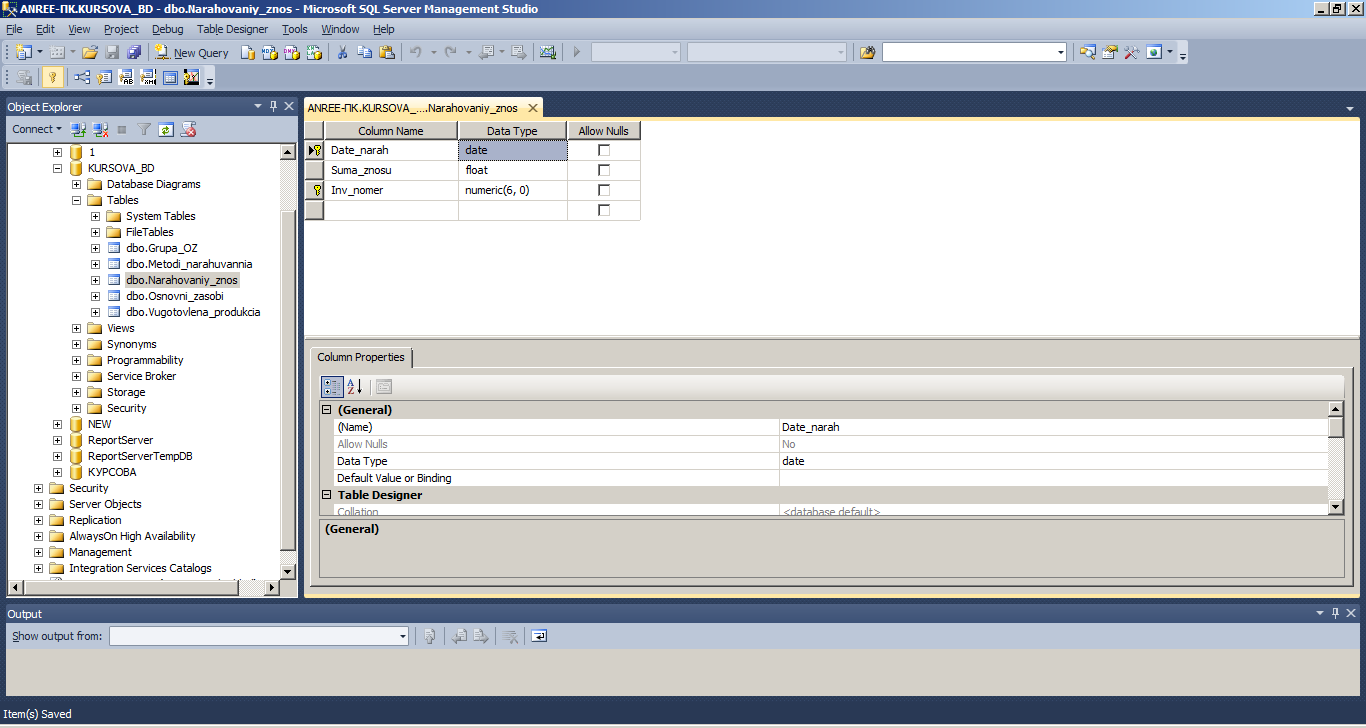Click the Open File folder icon
Screen dimensions: 1366x728
coord(90,52)
